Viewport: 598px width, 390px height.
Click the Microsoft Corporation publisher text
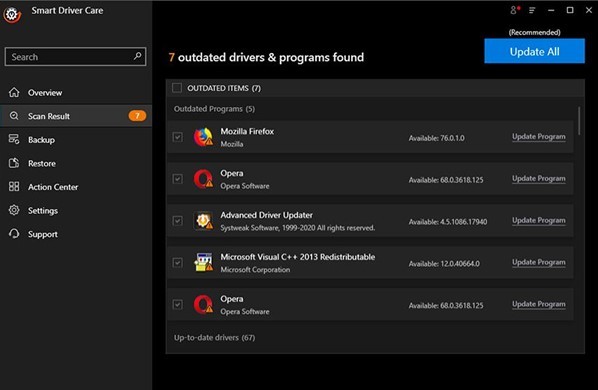coord(255,270)
